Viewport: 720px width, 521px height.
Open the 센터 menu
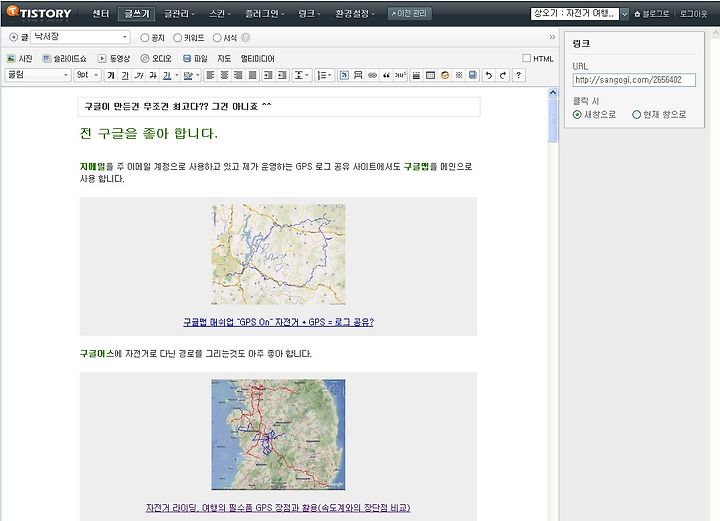(101, 14)
